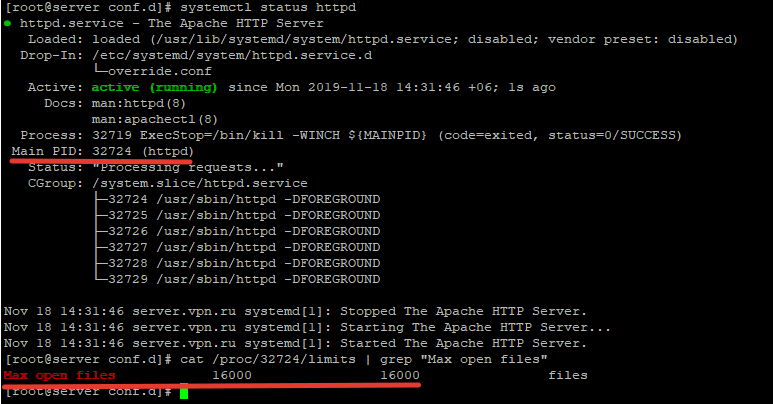Click the second 16000 hard limit value
Viewport: 773px width, 404px height.
400,375
